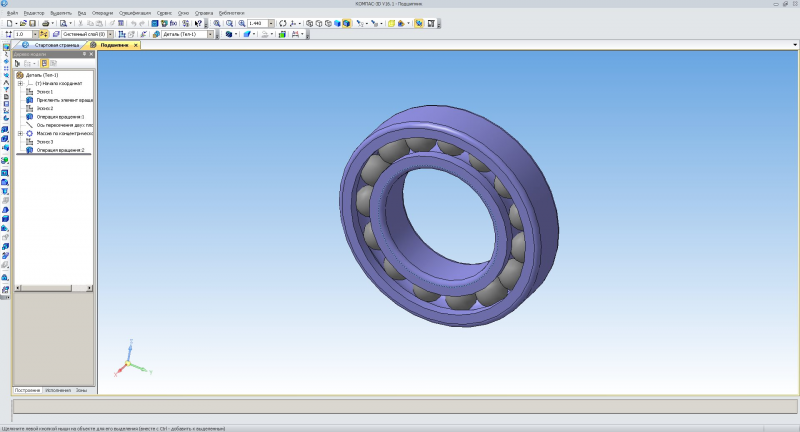The width and height of the screenshot is (800, 432).
Task: Switch to the Стартовая страница tab
Action: [x=57, y=45]
